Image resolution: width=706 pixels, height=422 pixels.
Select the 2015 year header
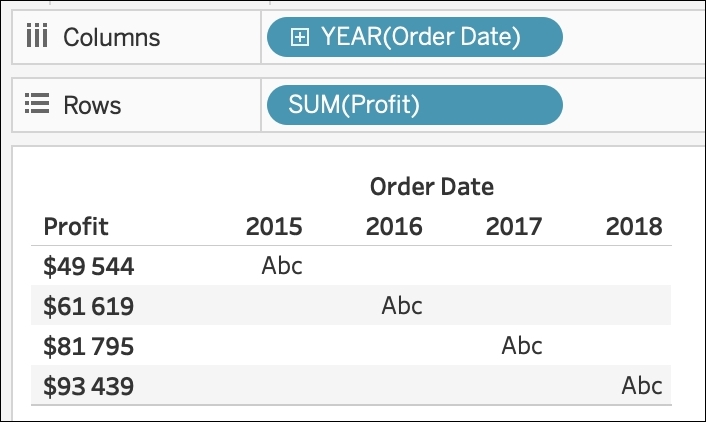tap(274, 226)
